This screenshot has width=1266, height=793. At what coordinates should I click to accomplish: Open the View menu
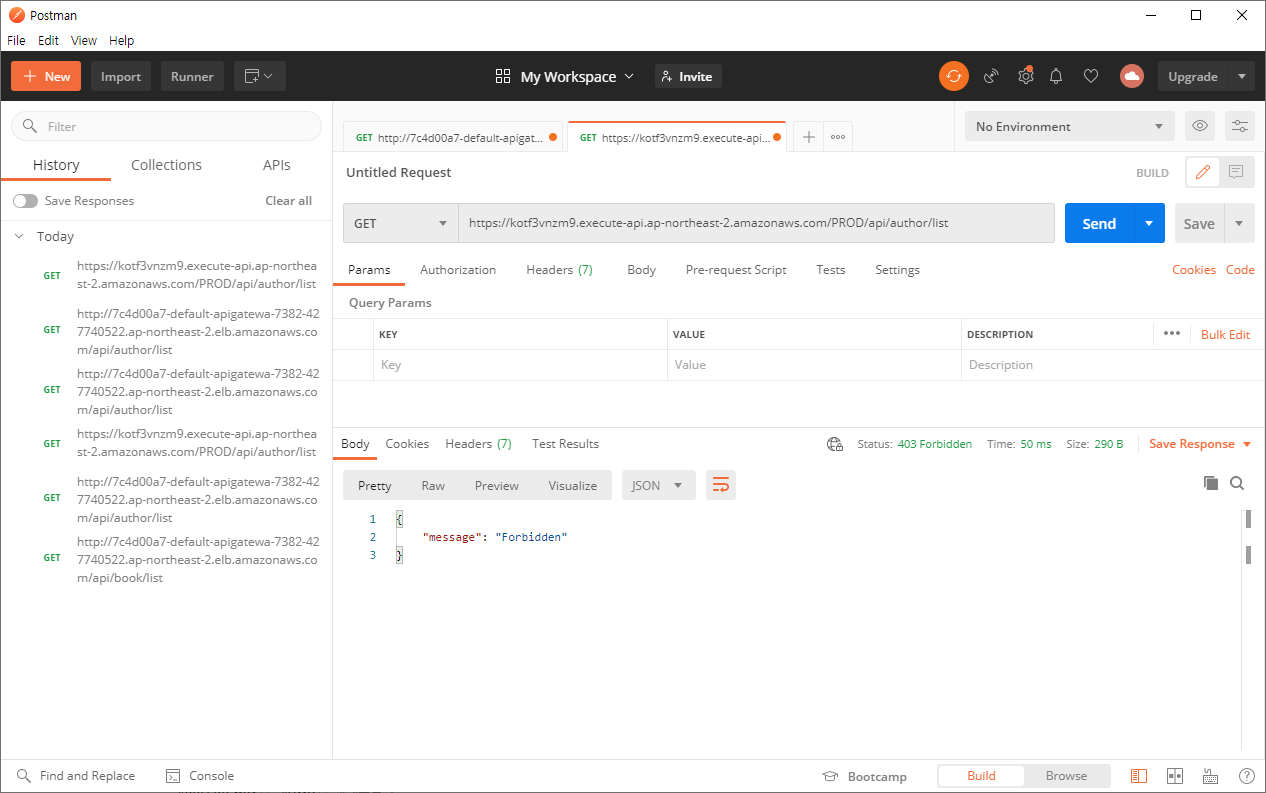tap(84, 41)
